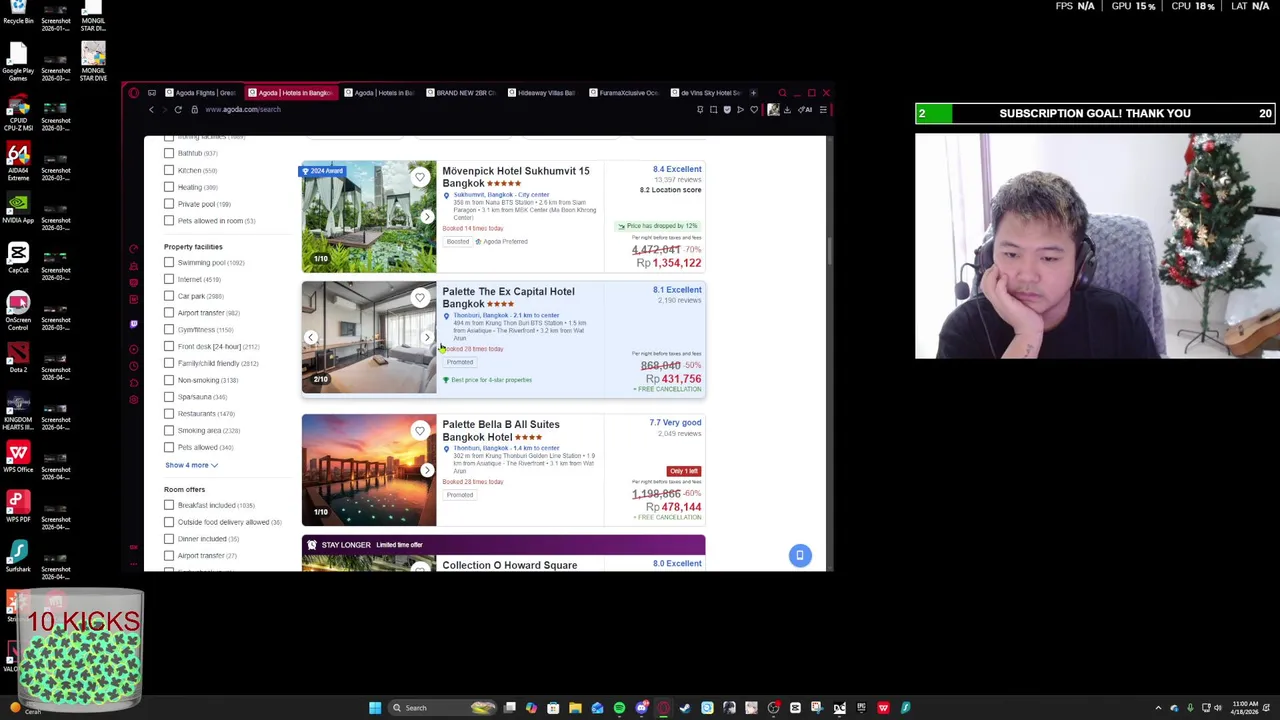Open Discord from the taskbar
Image resolution: width=1280 pixels, height=720 pixels.
point(641,708)
